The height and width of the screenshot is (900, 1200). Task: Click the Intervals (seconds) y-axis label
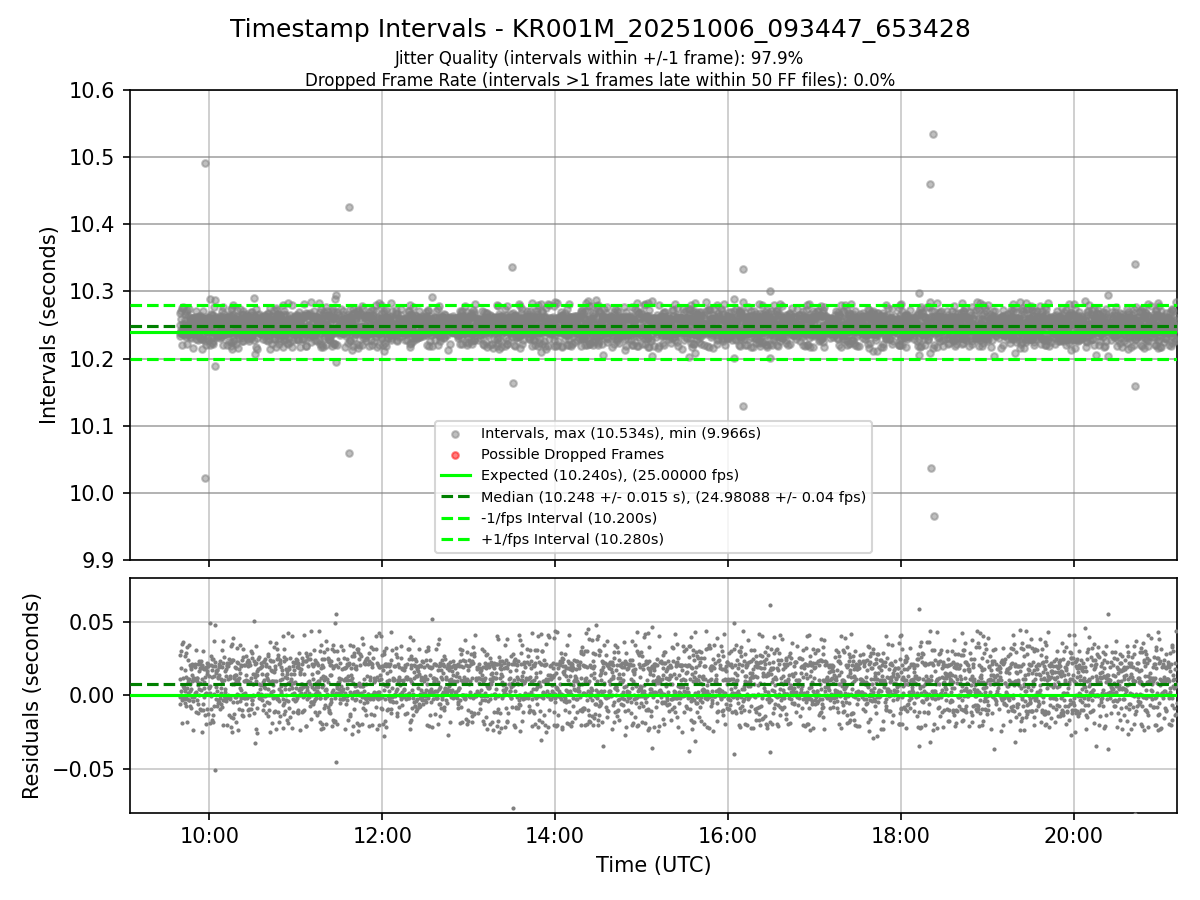tap(48, 325)
